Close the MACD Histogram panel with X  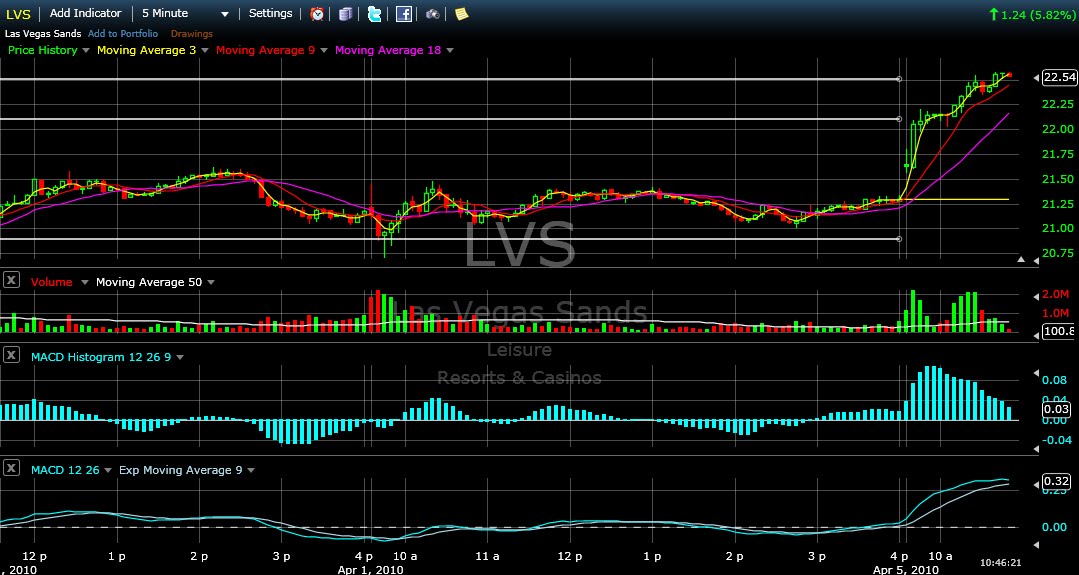[11, 356]
